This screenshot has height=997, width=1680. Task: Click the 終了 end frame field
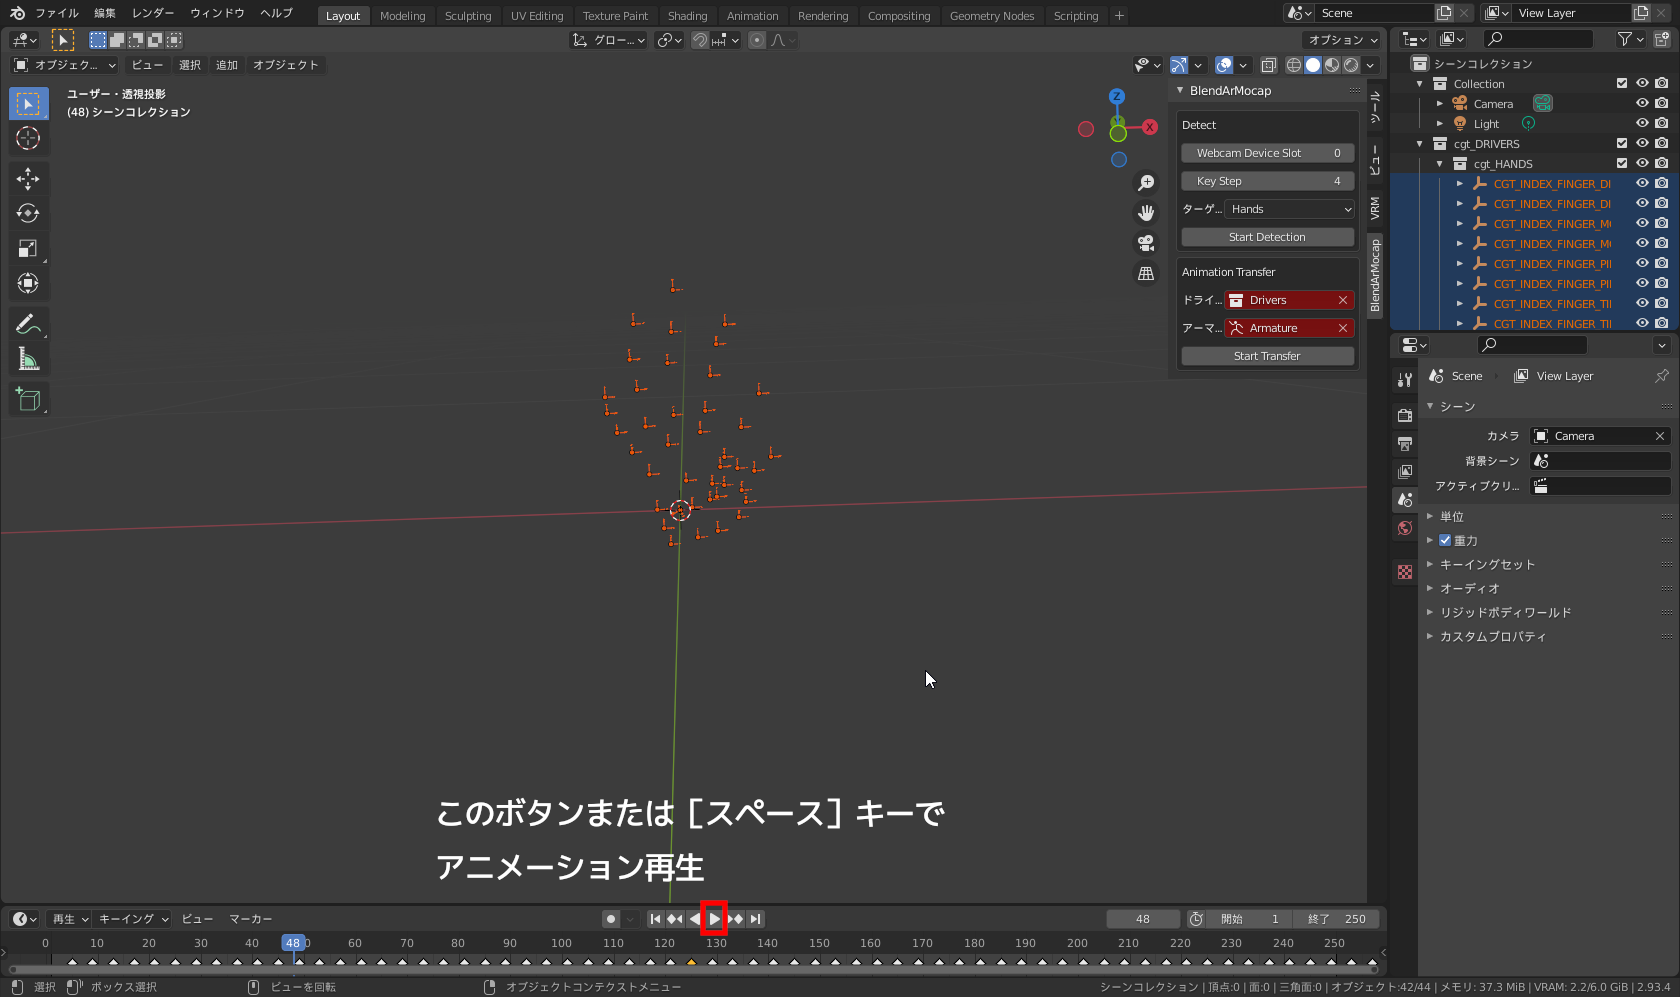tap(1336, 919)
